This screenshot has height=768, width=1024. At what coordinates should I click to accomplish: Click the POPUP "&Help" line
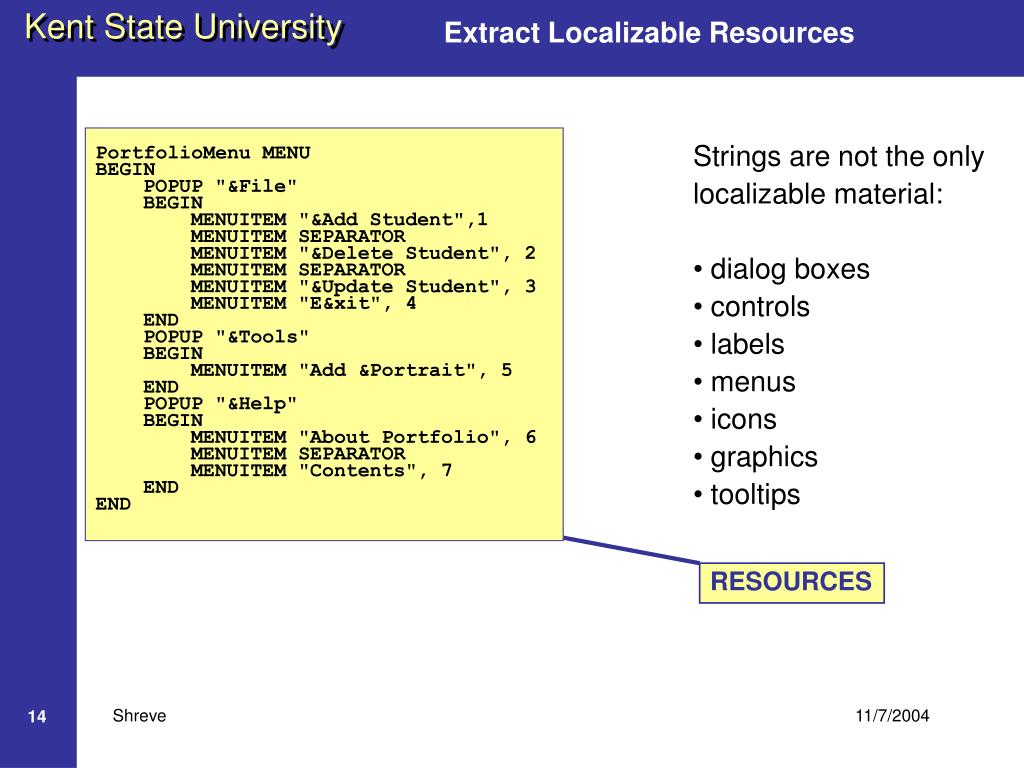pyautogui.click(x=220, y=404)
